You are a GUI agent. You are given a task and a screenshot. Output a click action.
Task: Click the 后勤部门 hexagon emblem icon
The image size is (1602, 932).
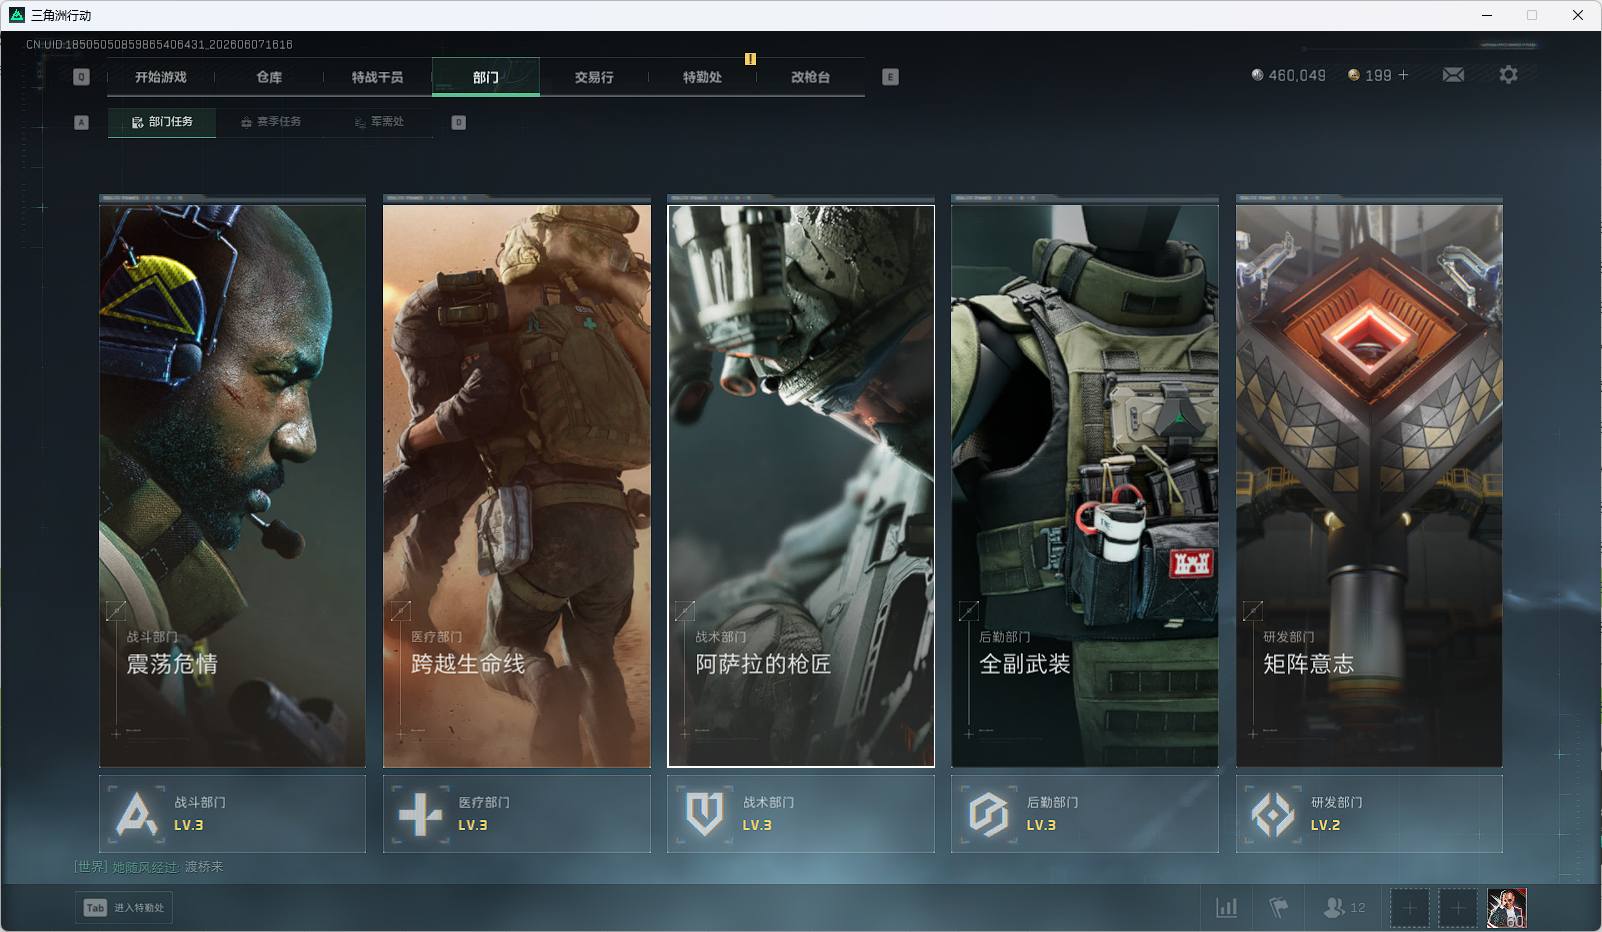click(988, 814)
